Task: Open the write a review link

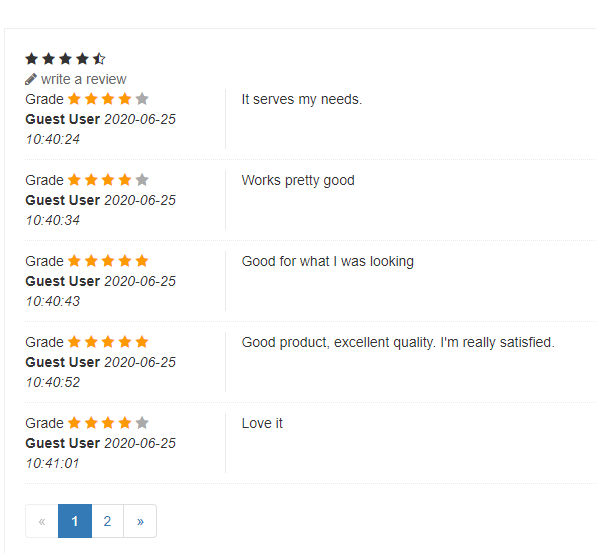Action: tap(83, 79)
